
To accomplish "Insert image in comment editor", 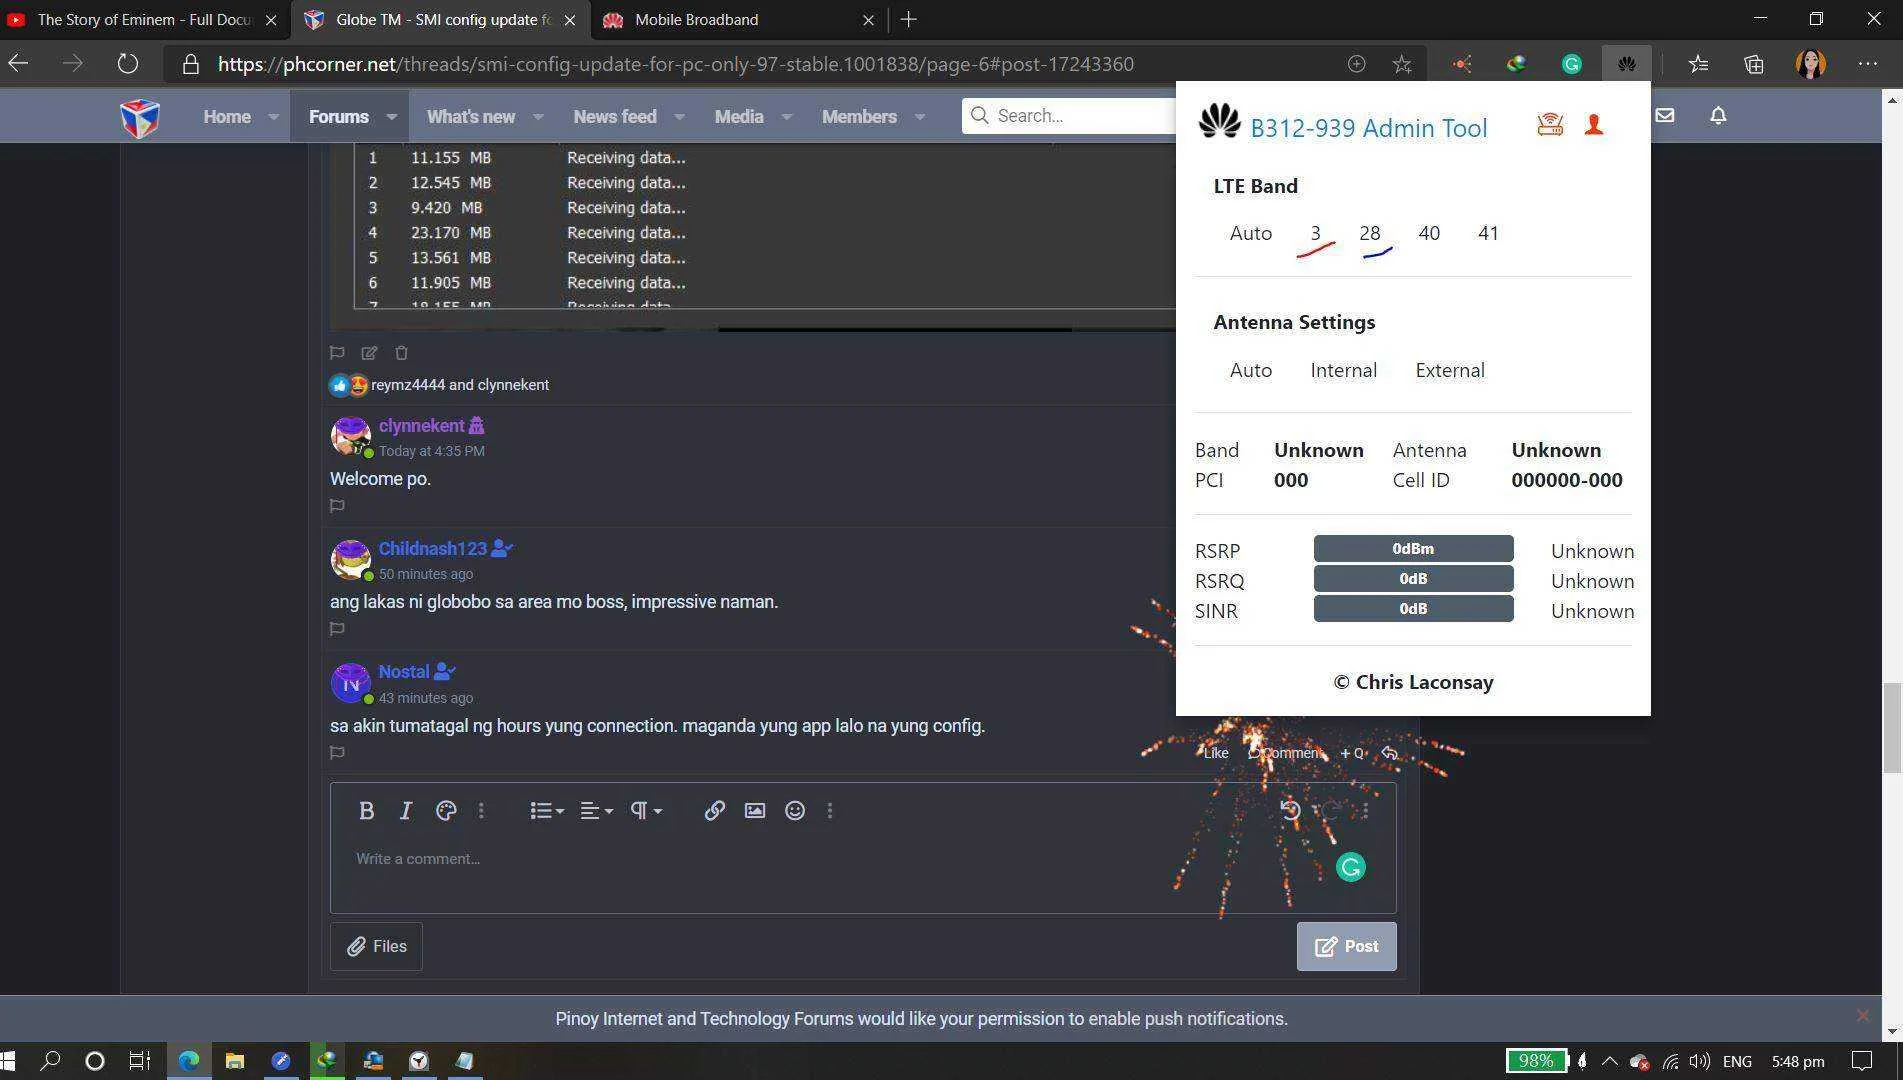I will pyautogui.click(x=755, y=811).
